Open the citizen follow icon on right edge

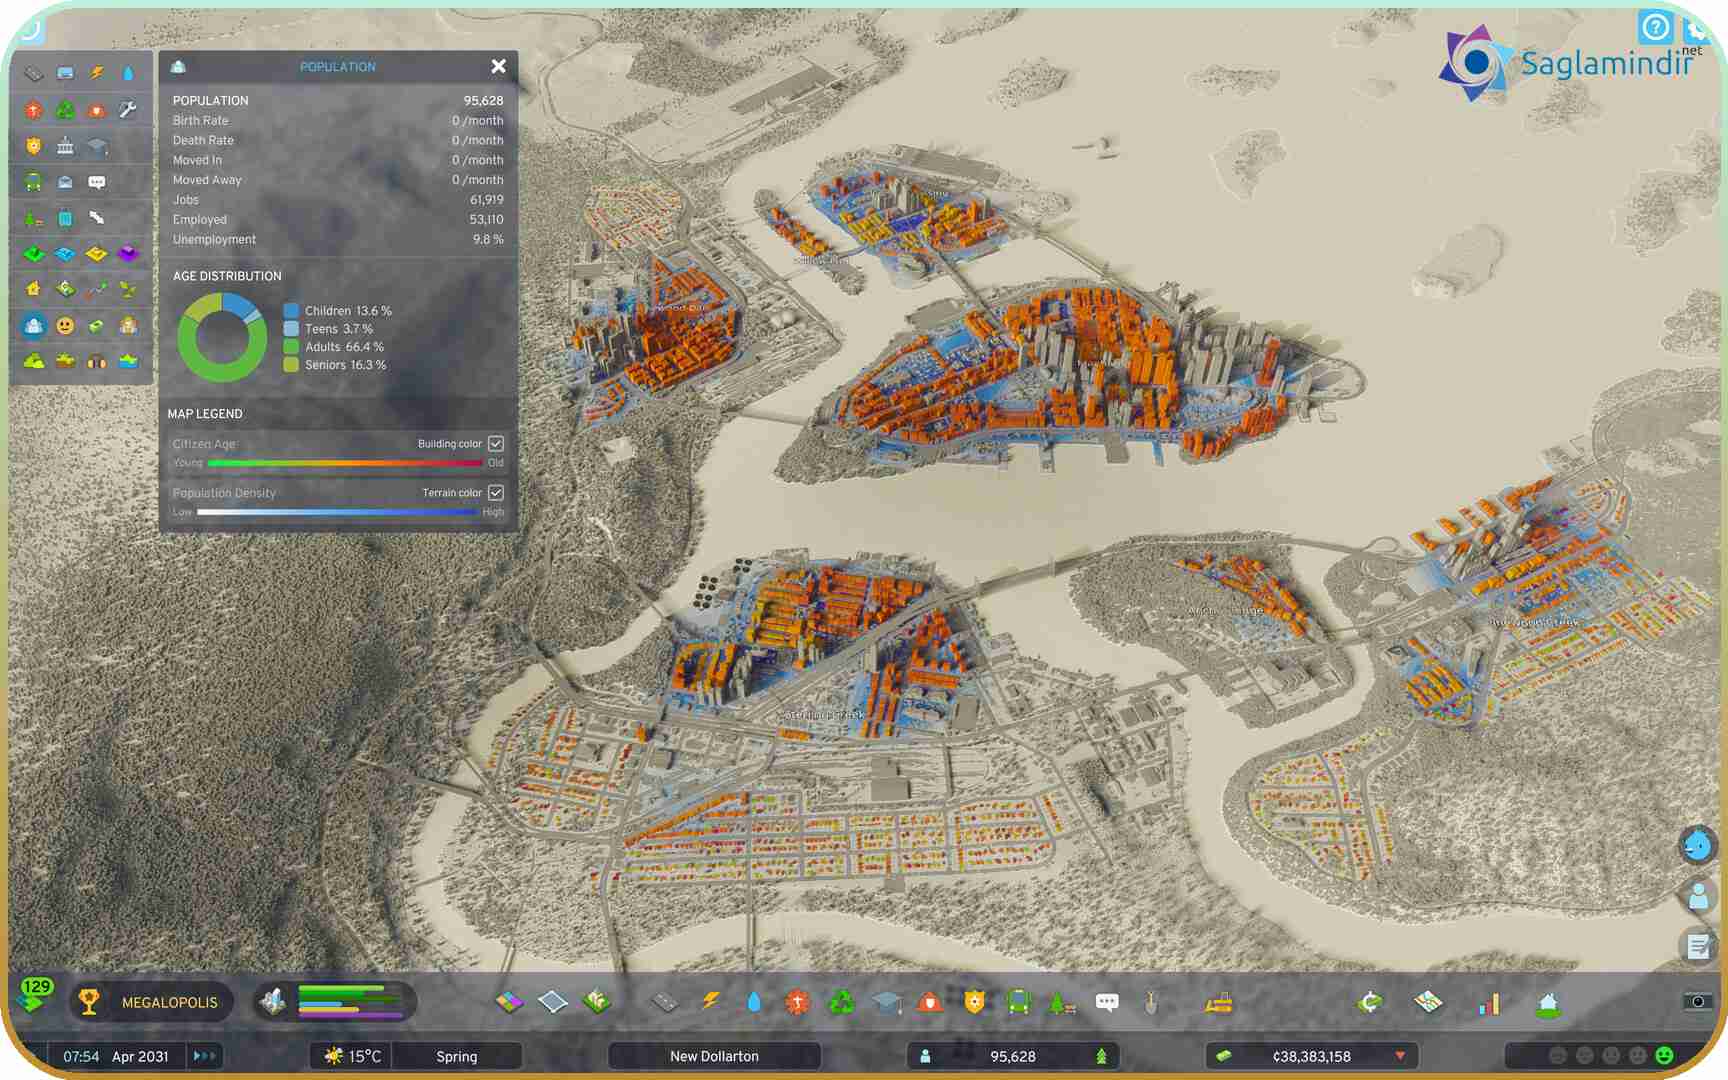coord(1698,895)
